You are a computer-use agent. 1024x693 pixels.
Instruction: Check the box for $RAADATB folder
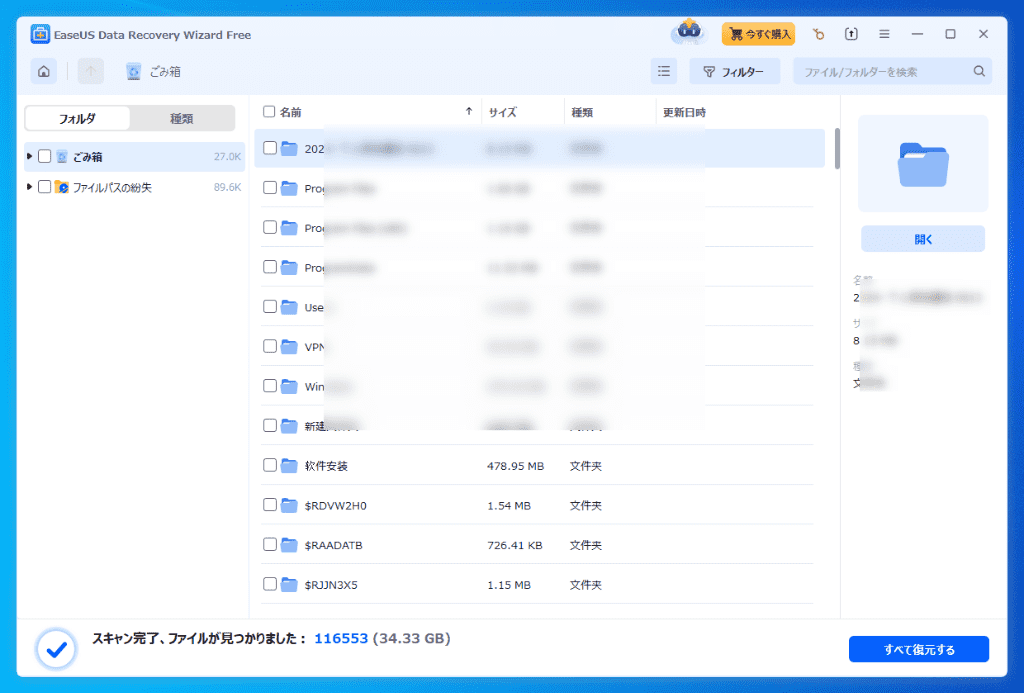pyautogui.click(x=270, y=544)
